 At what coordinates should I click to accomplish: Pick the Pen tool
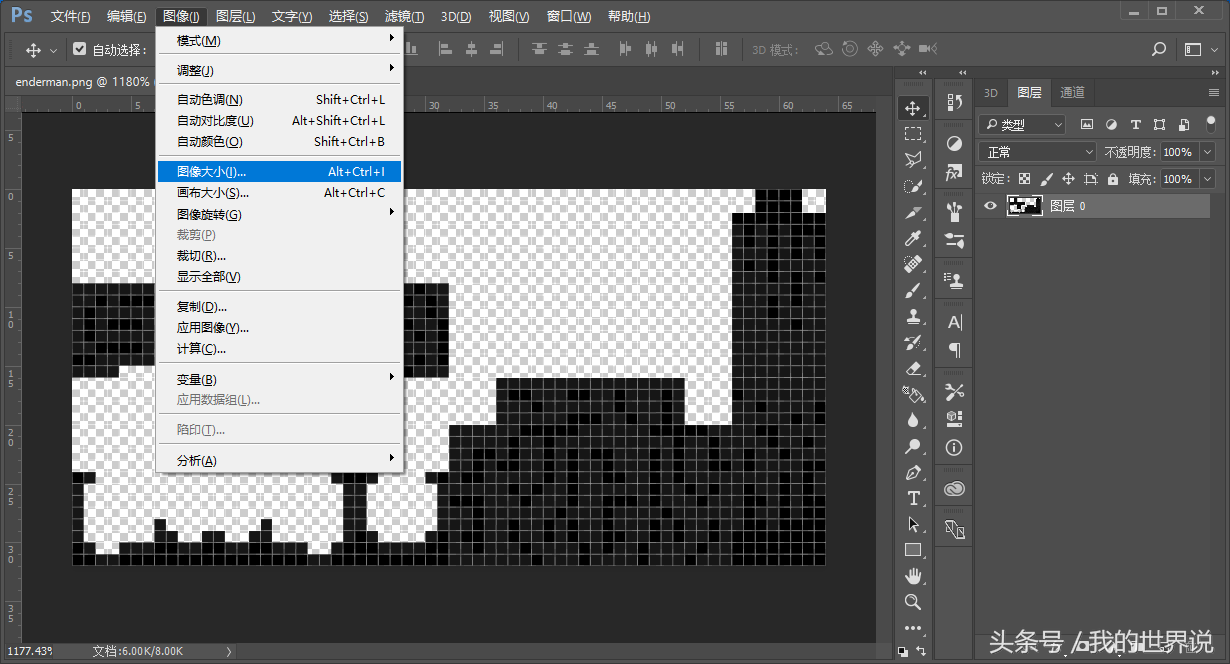912,472
